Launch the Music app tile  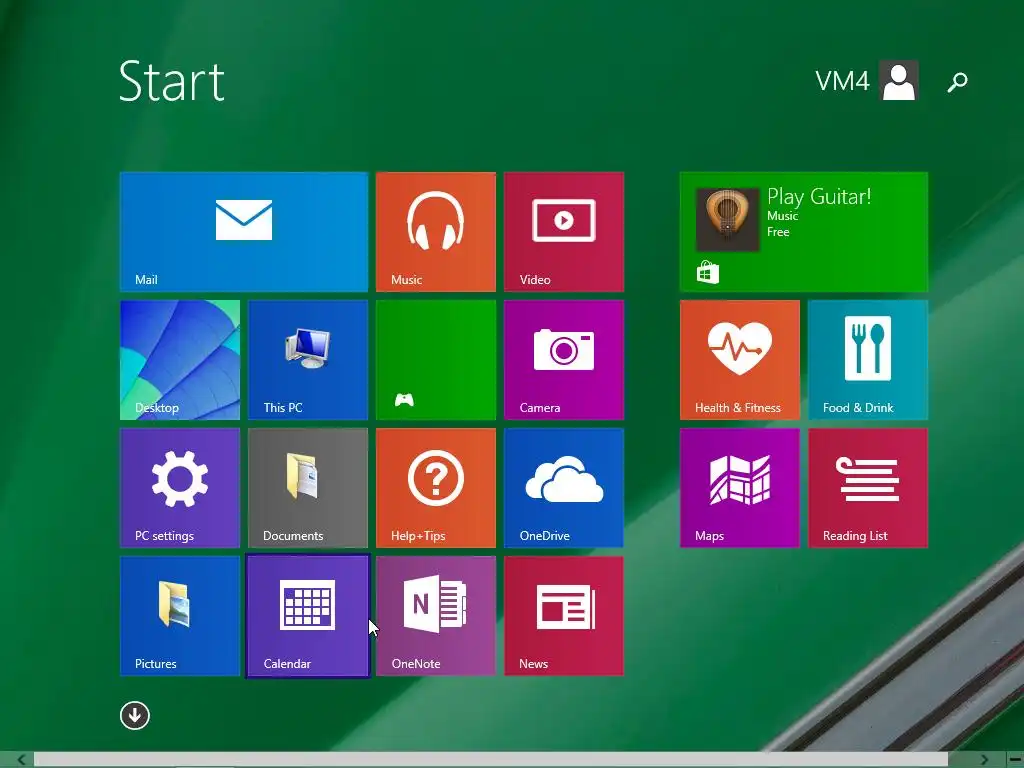pos(436,232)
